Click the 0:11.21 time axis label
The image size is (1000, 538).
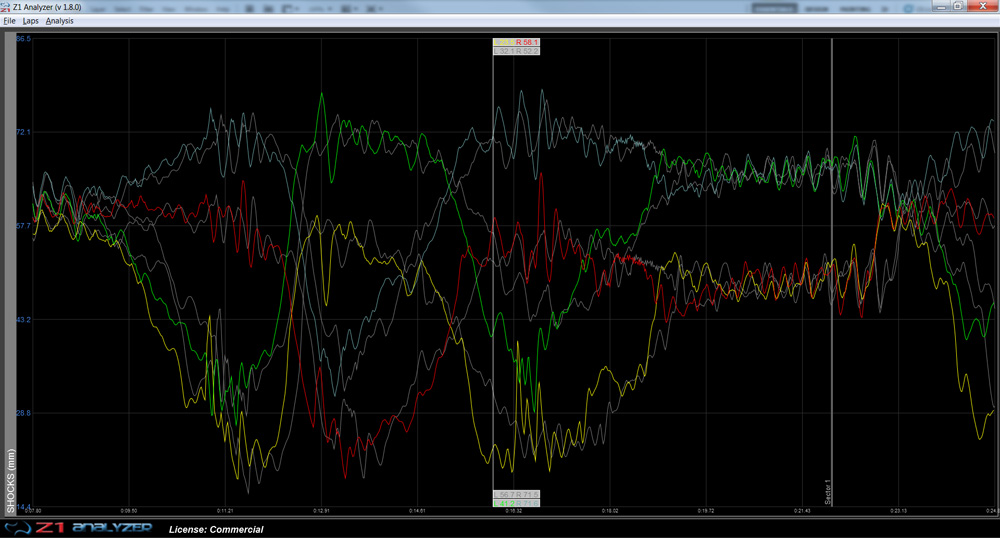225,511
